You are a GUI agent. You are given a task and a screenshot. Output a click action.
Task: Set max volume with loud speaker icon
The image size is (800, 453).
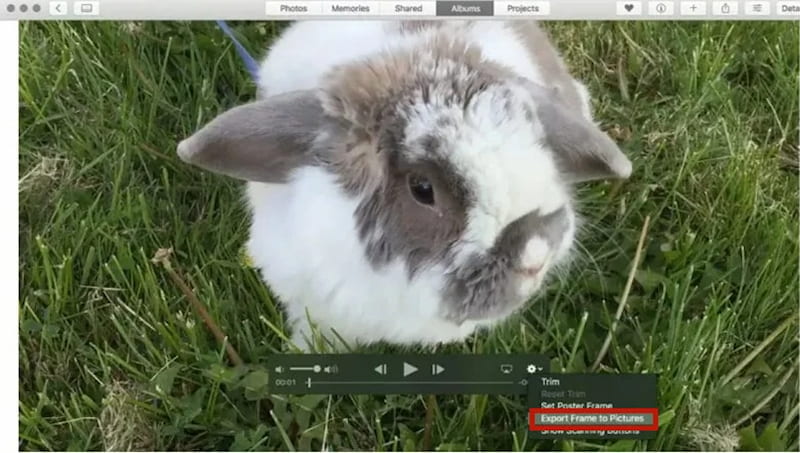pos(332,369)
